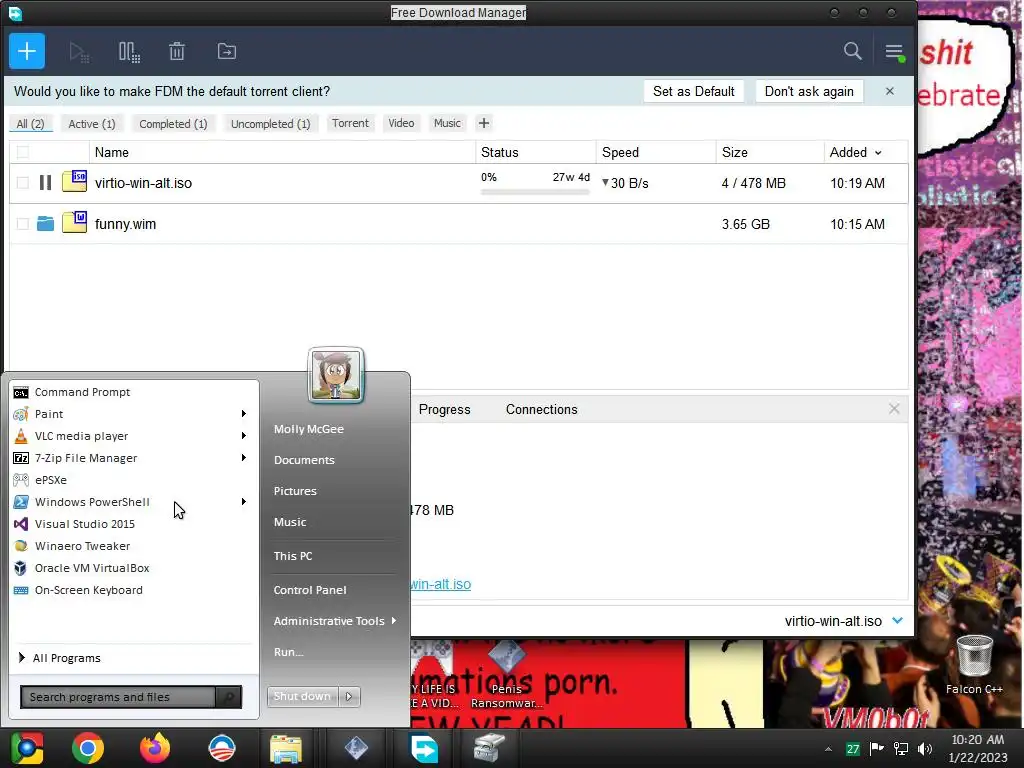The image size is (1024, 768).
Task: Add a new filter tag with plus
Action: [x=483, y=123]
